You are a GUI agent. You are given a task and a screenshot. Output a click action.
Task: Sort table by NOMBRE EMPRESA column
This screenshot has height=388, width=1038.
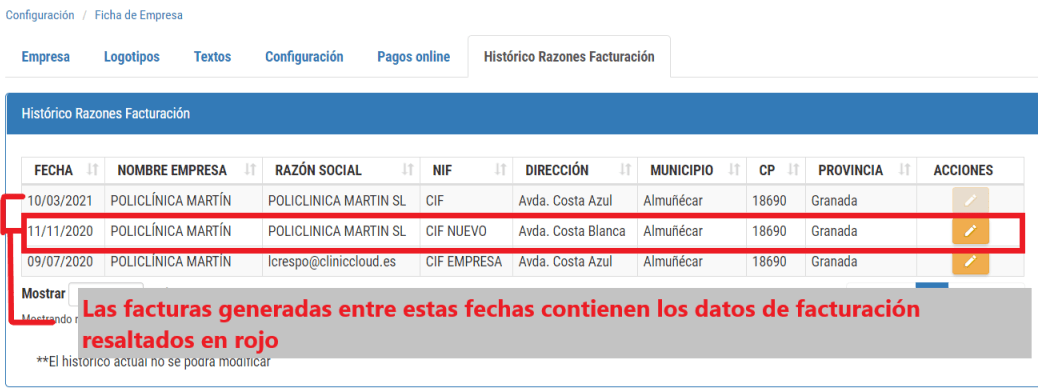tap(183, 170)
